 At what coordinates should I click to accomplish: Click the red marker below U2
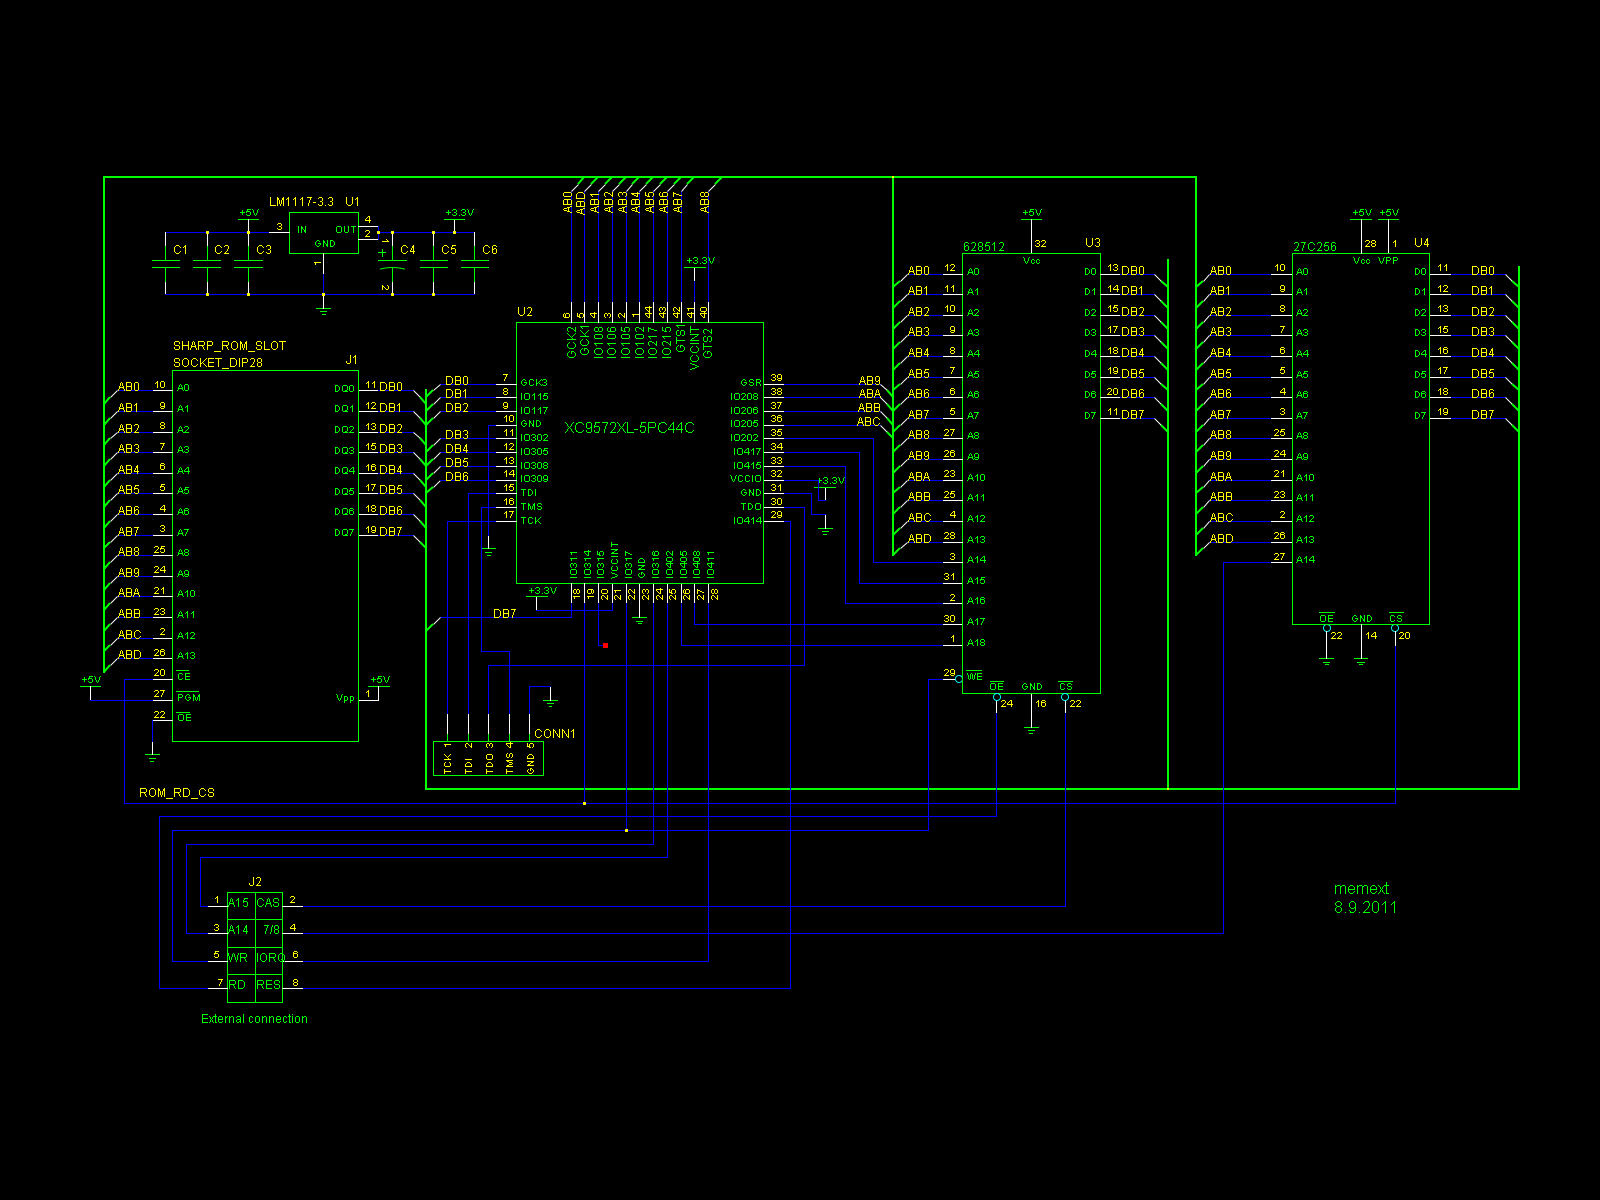(605, 645)
